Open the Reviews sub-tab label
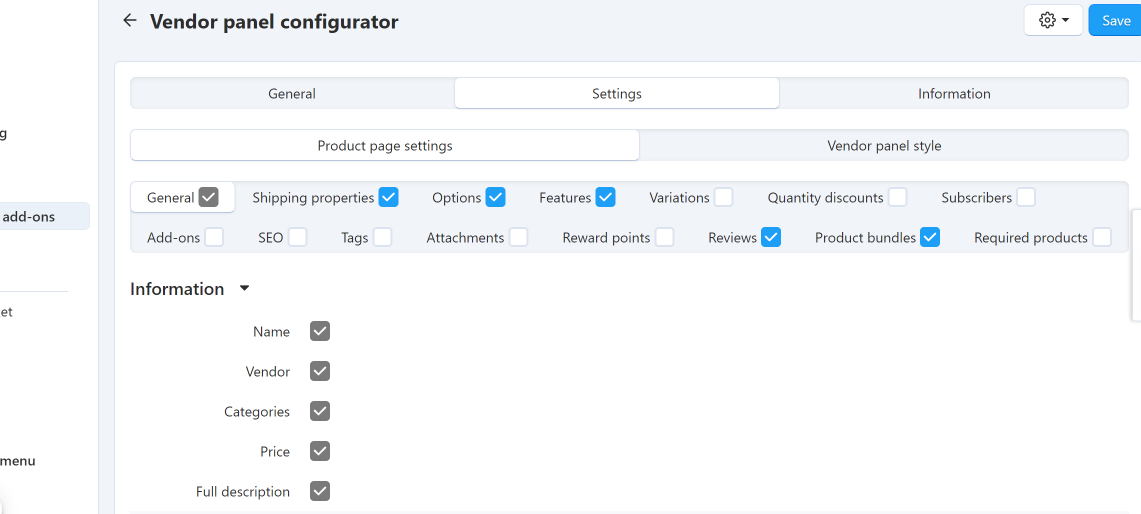The width and height of the screenshot is (1141, 514). point(733,237)
